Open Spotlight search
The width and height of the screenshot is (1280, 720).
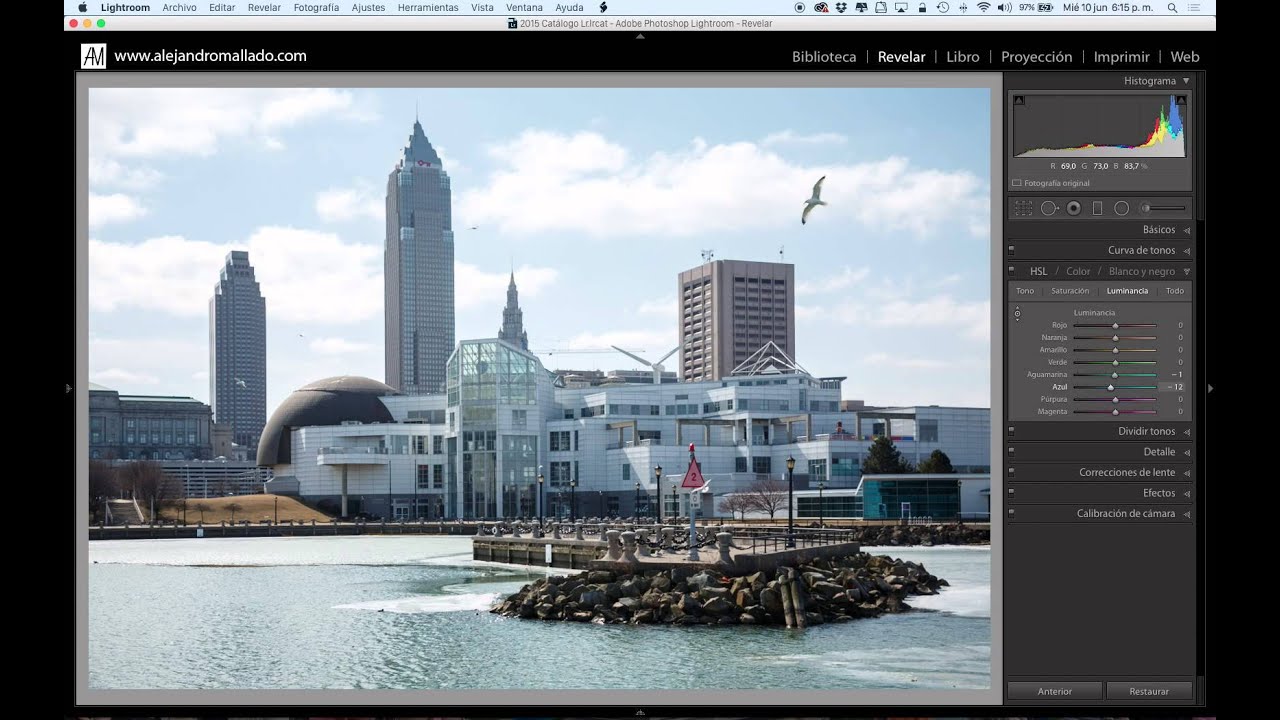pos(1172,7)
